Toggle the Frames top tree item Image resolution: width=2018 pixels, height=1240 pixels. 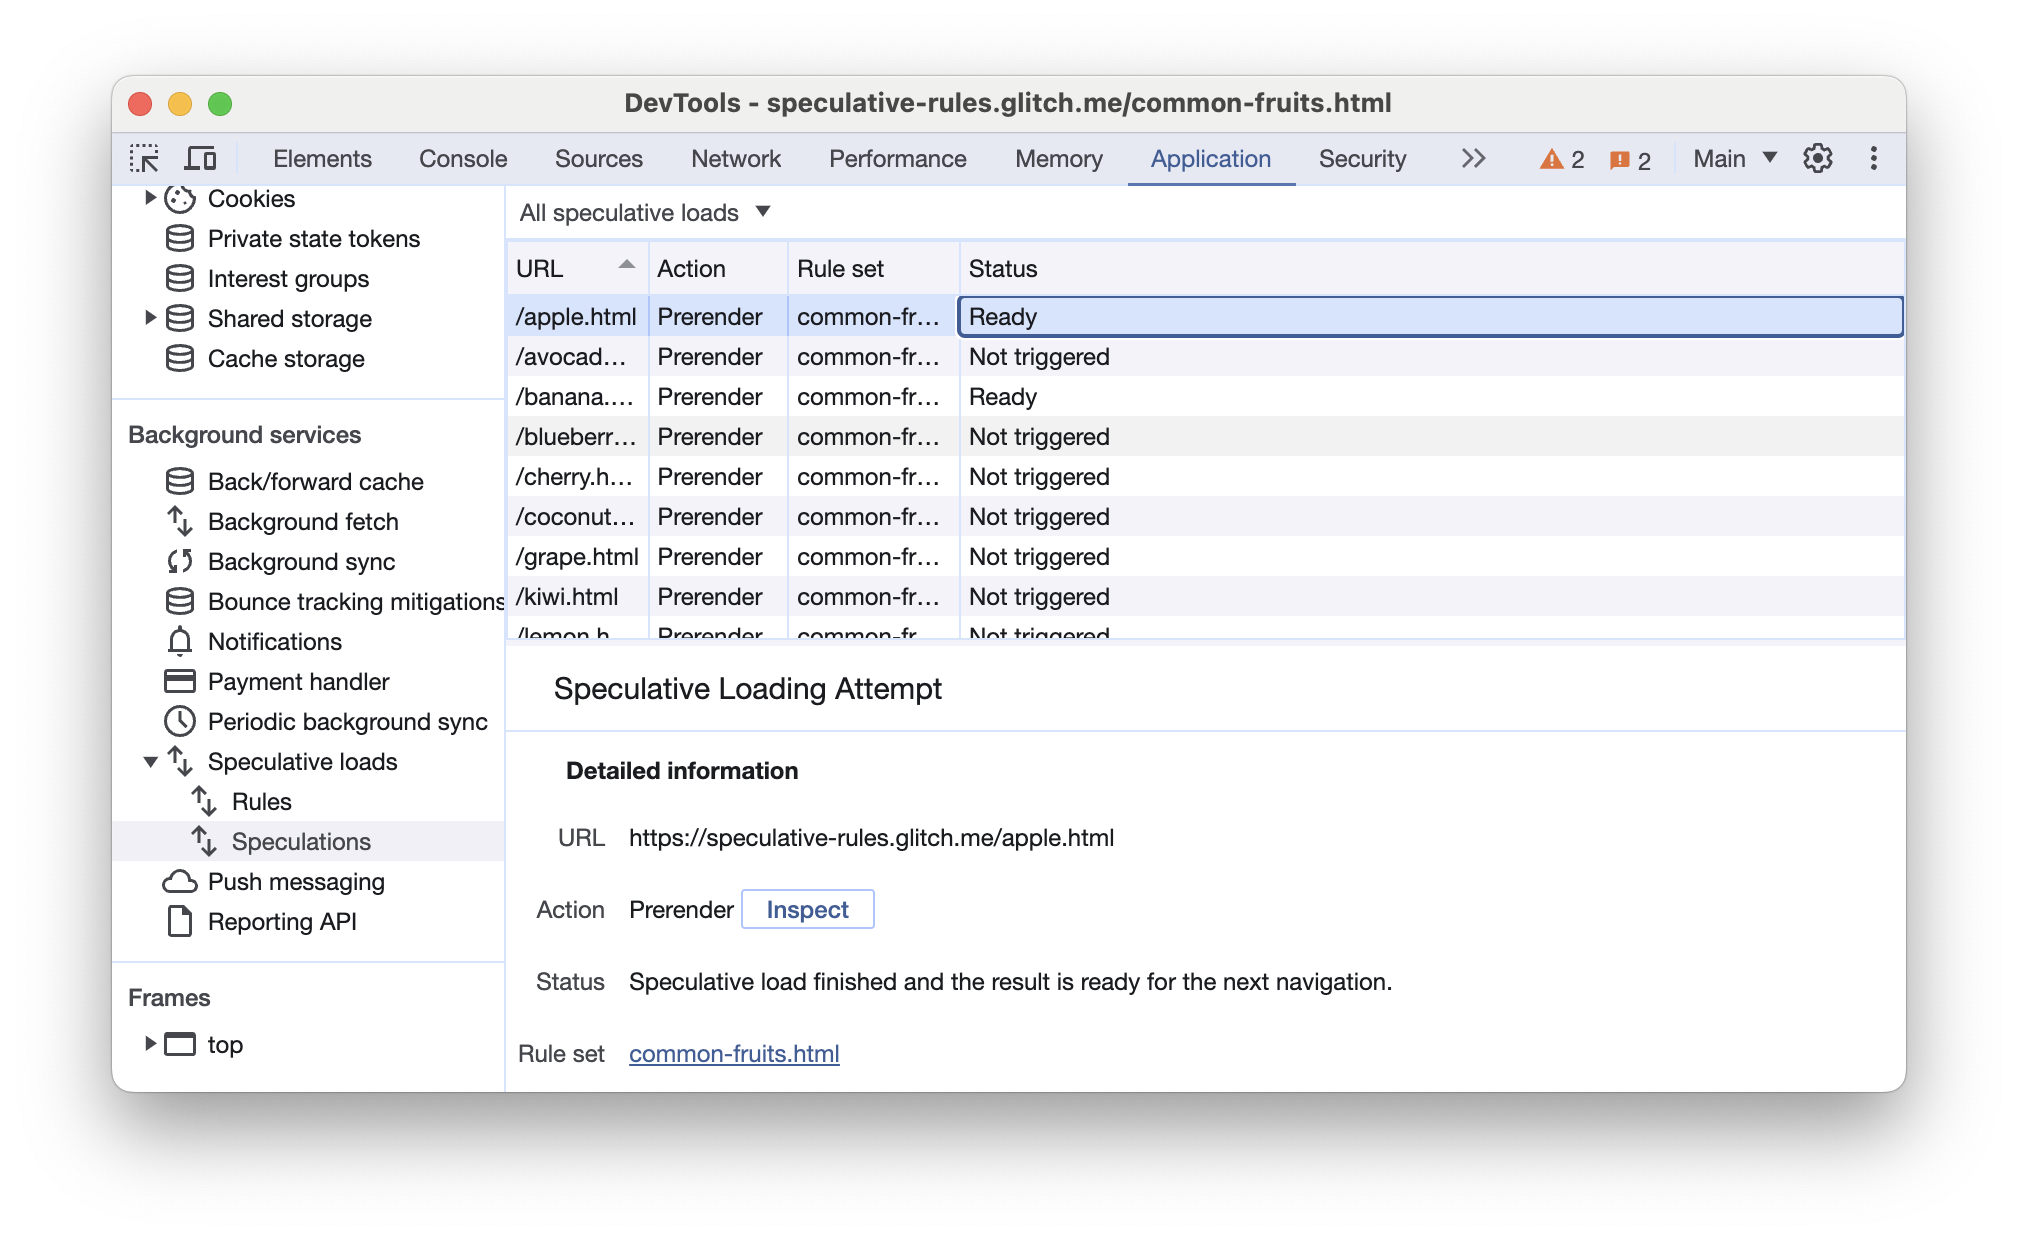148,1044
